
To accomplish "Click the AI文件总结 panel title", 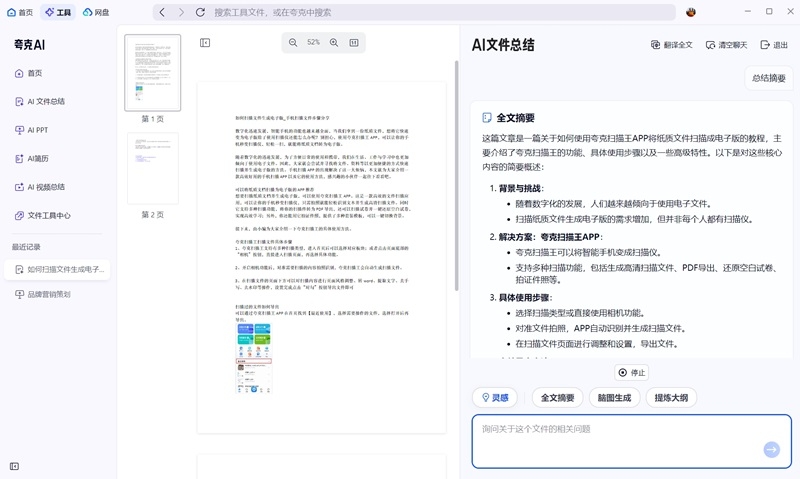I will coord(503,45).
